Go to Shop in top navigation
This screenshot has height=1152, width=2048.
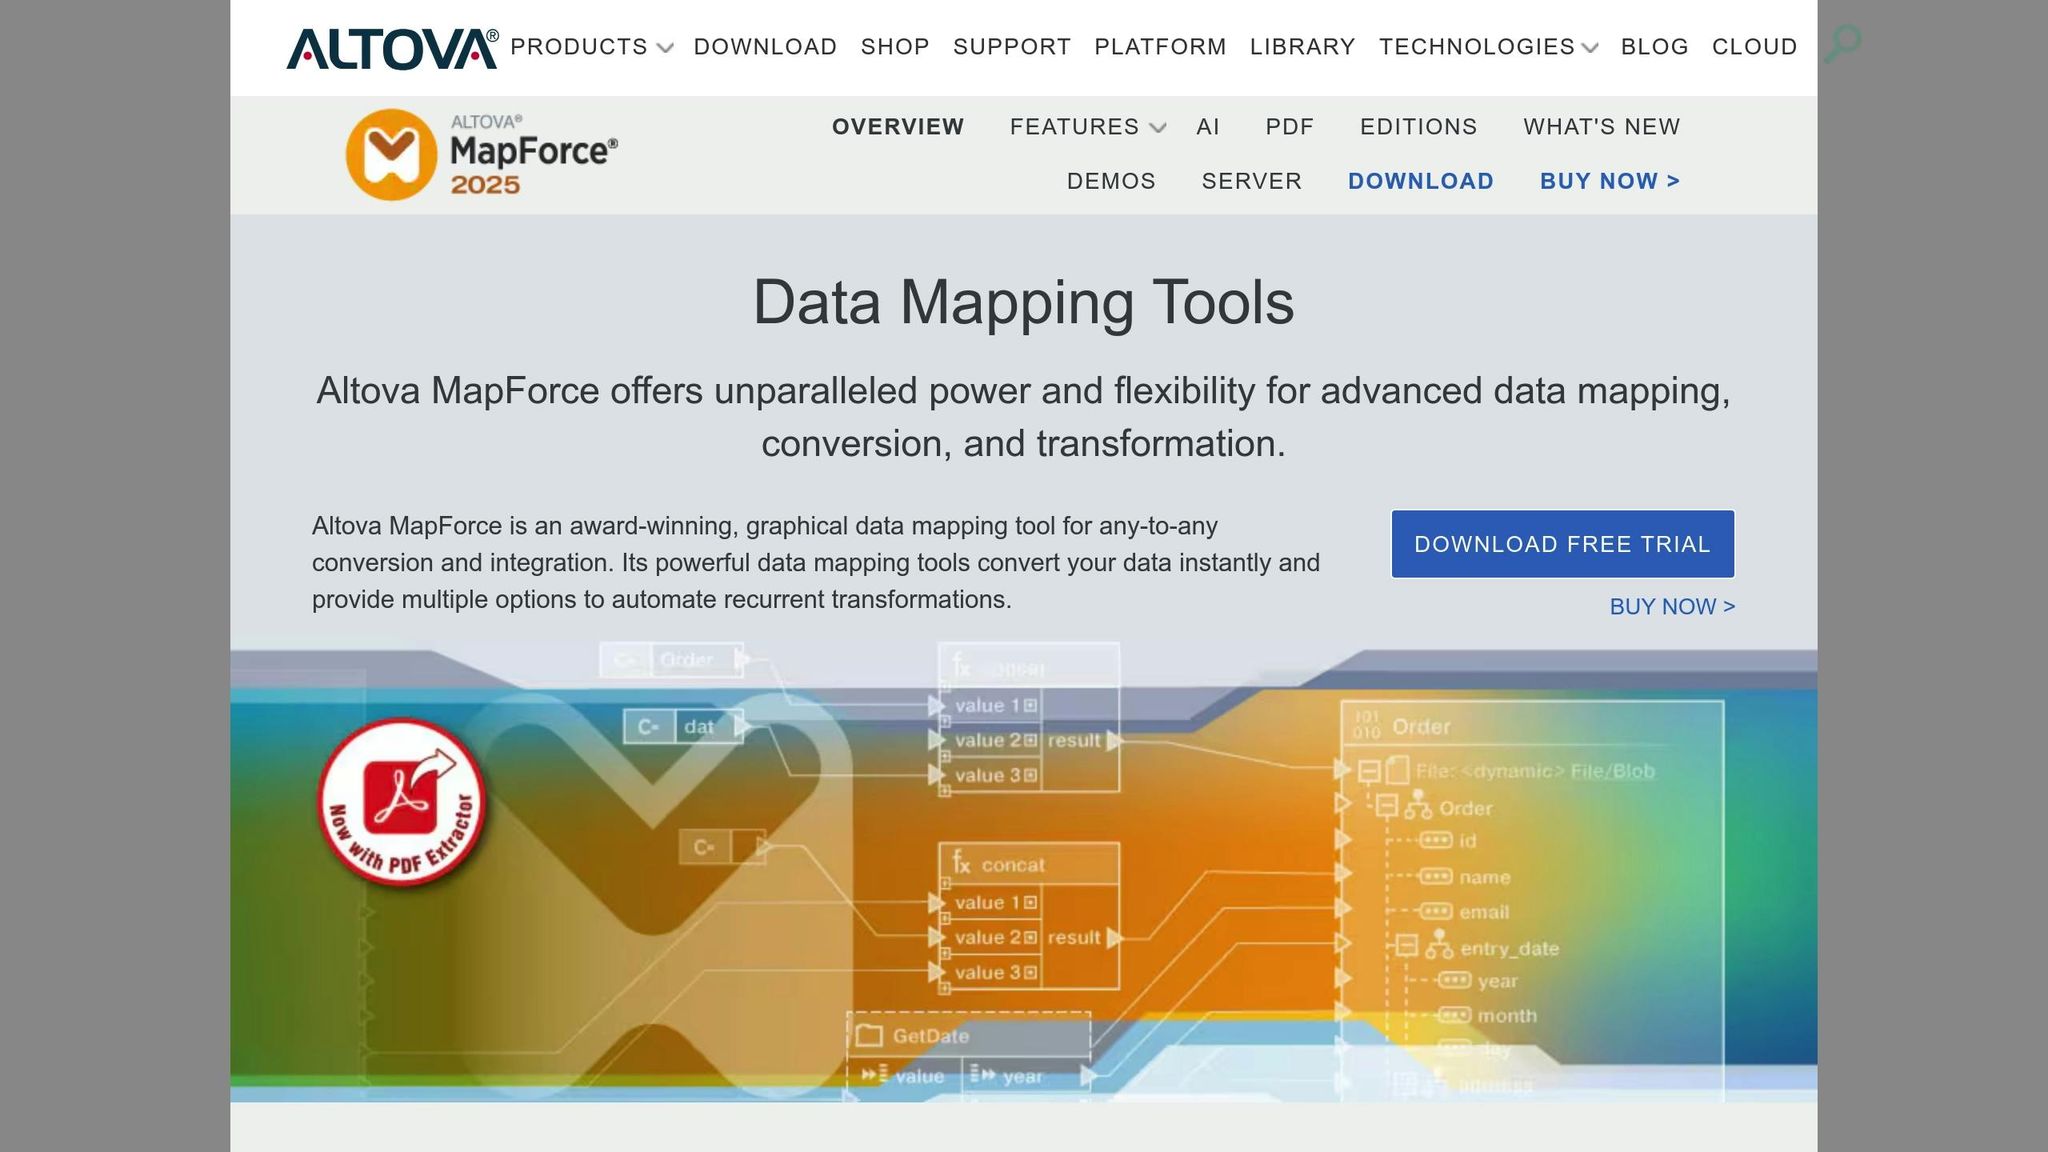click(x=895, y=47)
